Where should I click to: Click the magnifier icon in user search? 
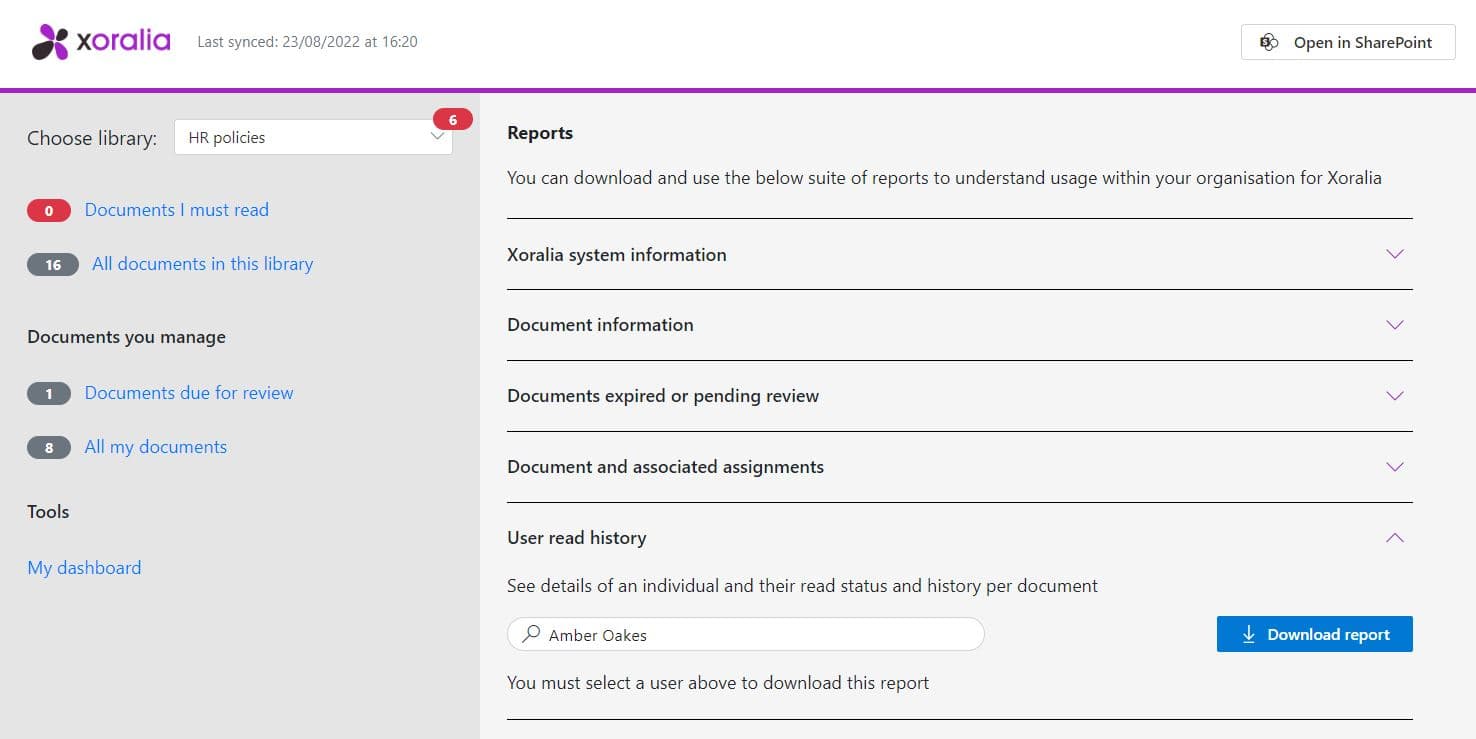(x=532, y=634)
